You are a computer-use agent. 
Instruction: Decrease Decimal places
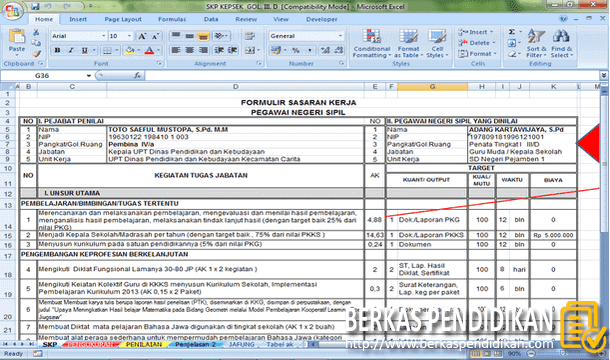pyautogui.click(x=339, y=50)
